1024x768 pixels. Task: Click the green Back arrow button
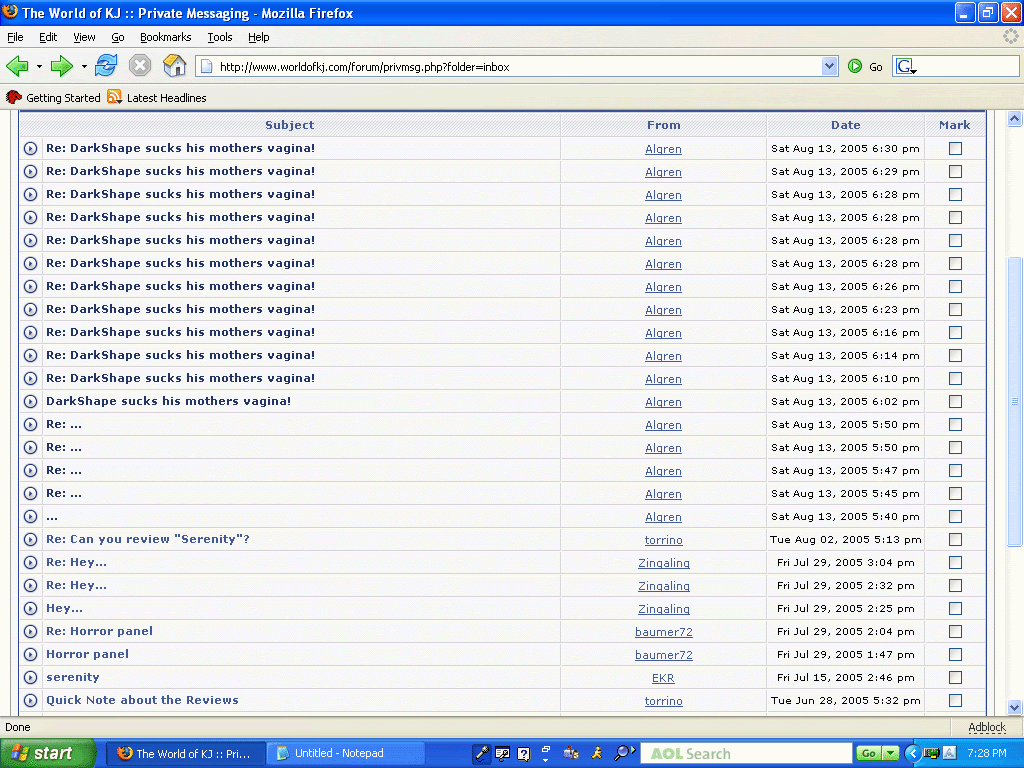17,66
